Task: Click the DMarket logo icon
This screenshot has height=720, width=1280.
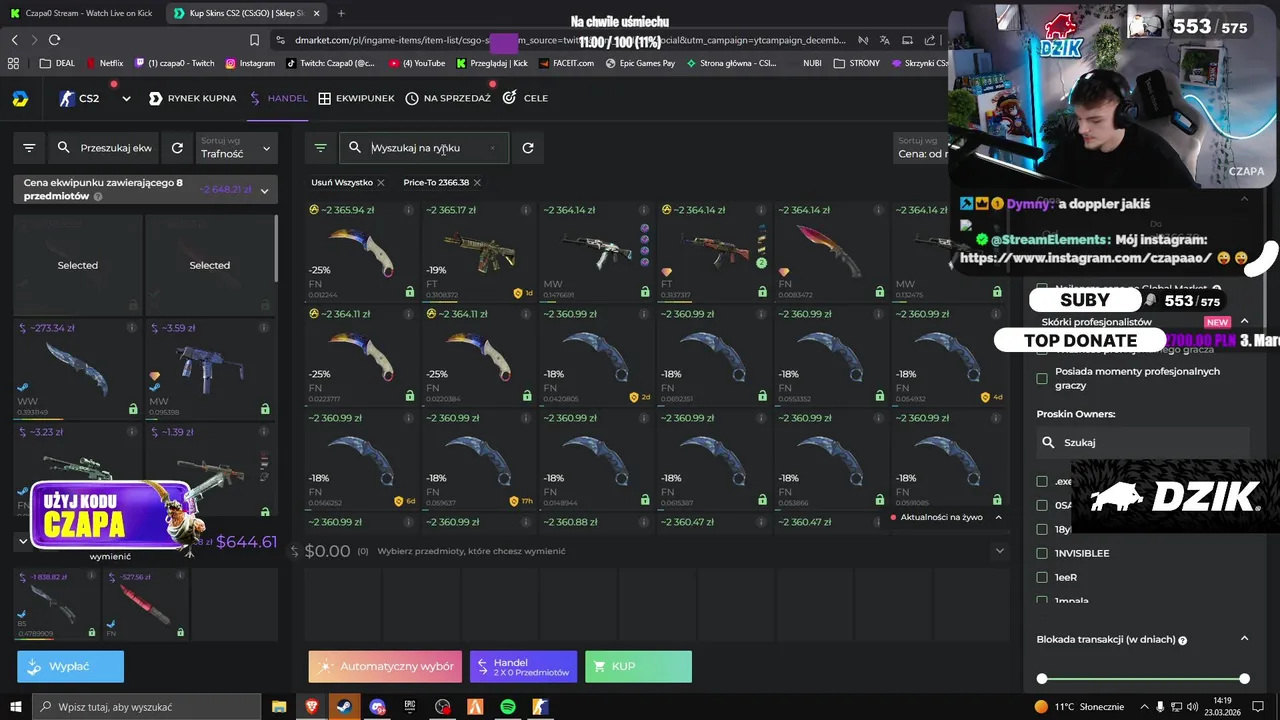Action: coord(20,99)
